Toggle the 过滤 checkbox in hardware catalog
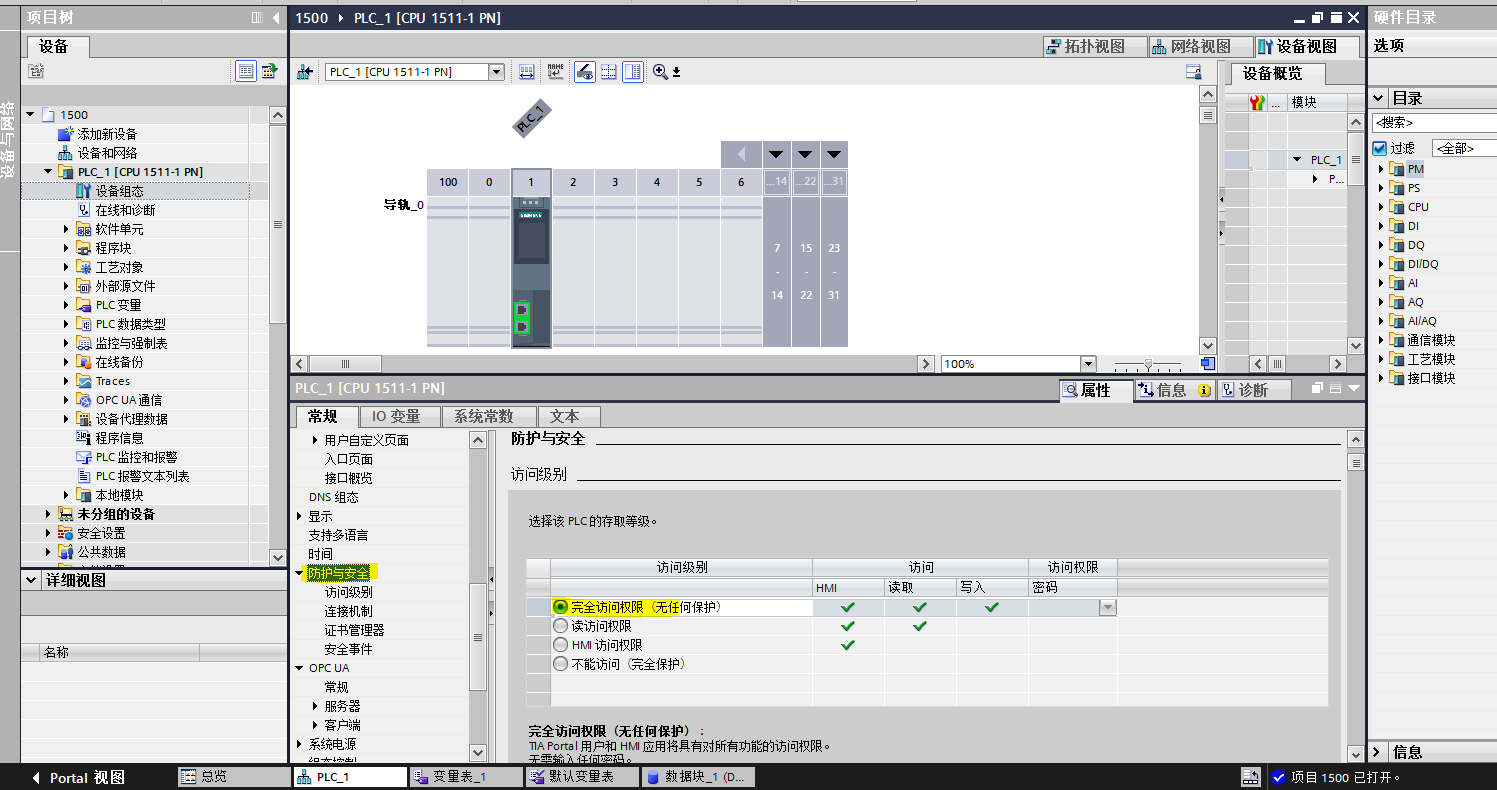 (1380, 148)
